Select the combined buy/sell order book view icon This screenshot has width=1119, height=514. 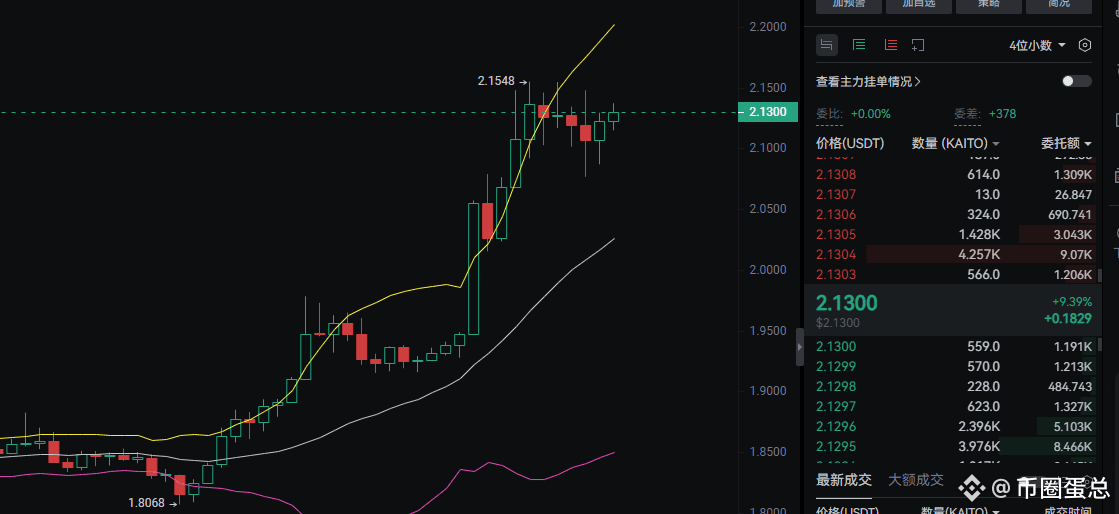coord(827,45)
